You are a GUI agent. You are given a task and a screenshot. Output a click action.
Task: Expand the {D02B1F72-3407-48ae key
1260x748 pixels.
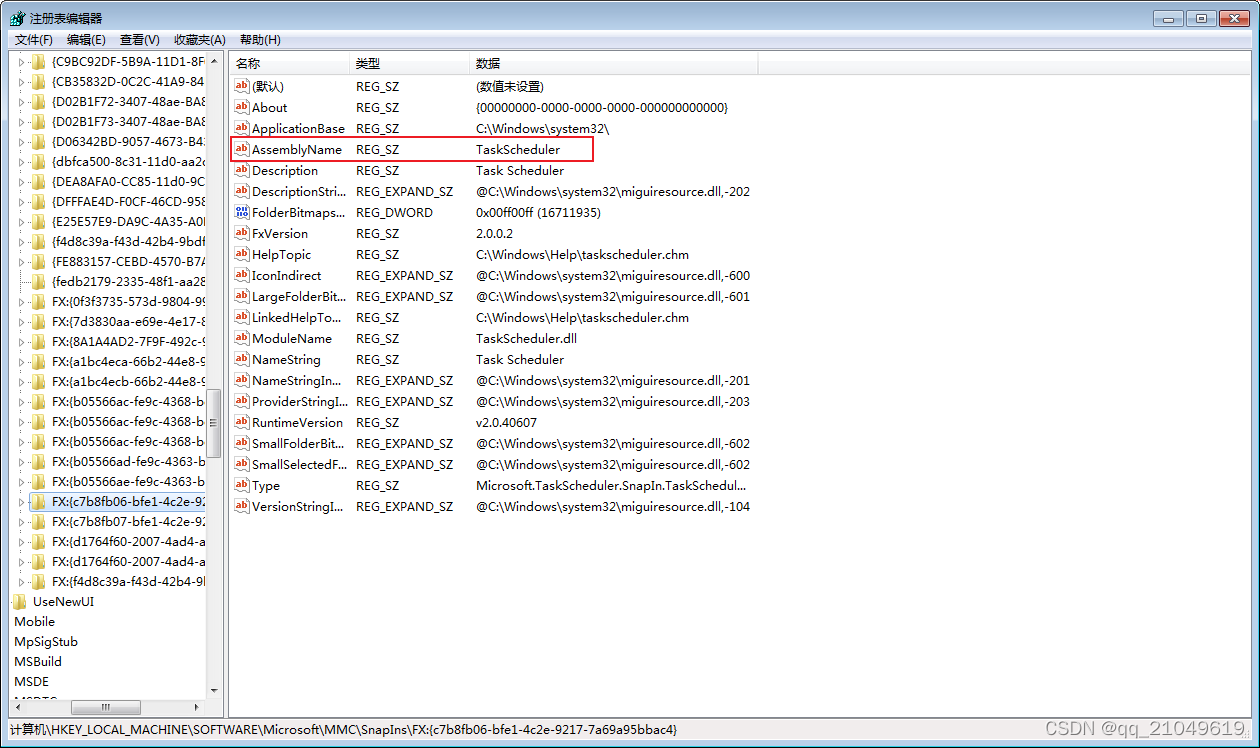(x=21, y=101)
